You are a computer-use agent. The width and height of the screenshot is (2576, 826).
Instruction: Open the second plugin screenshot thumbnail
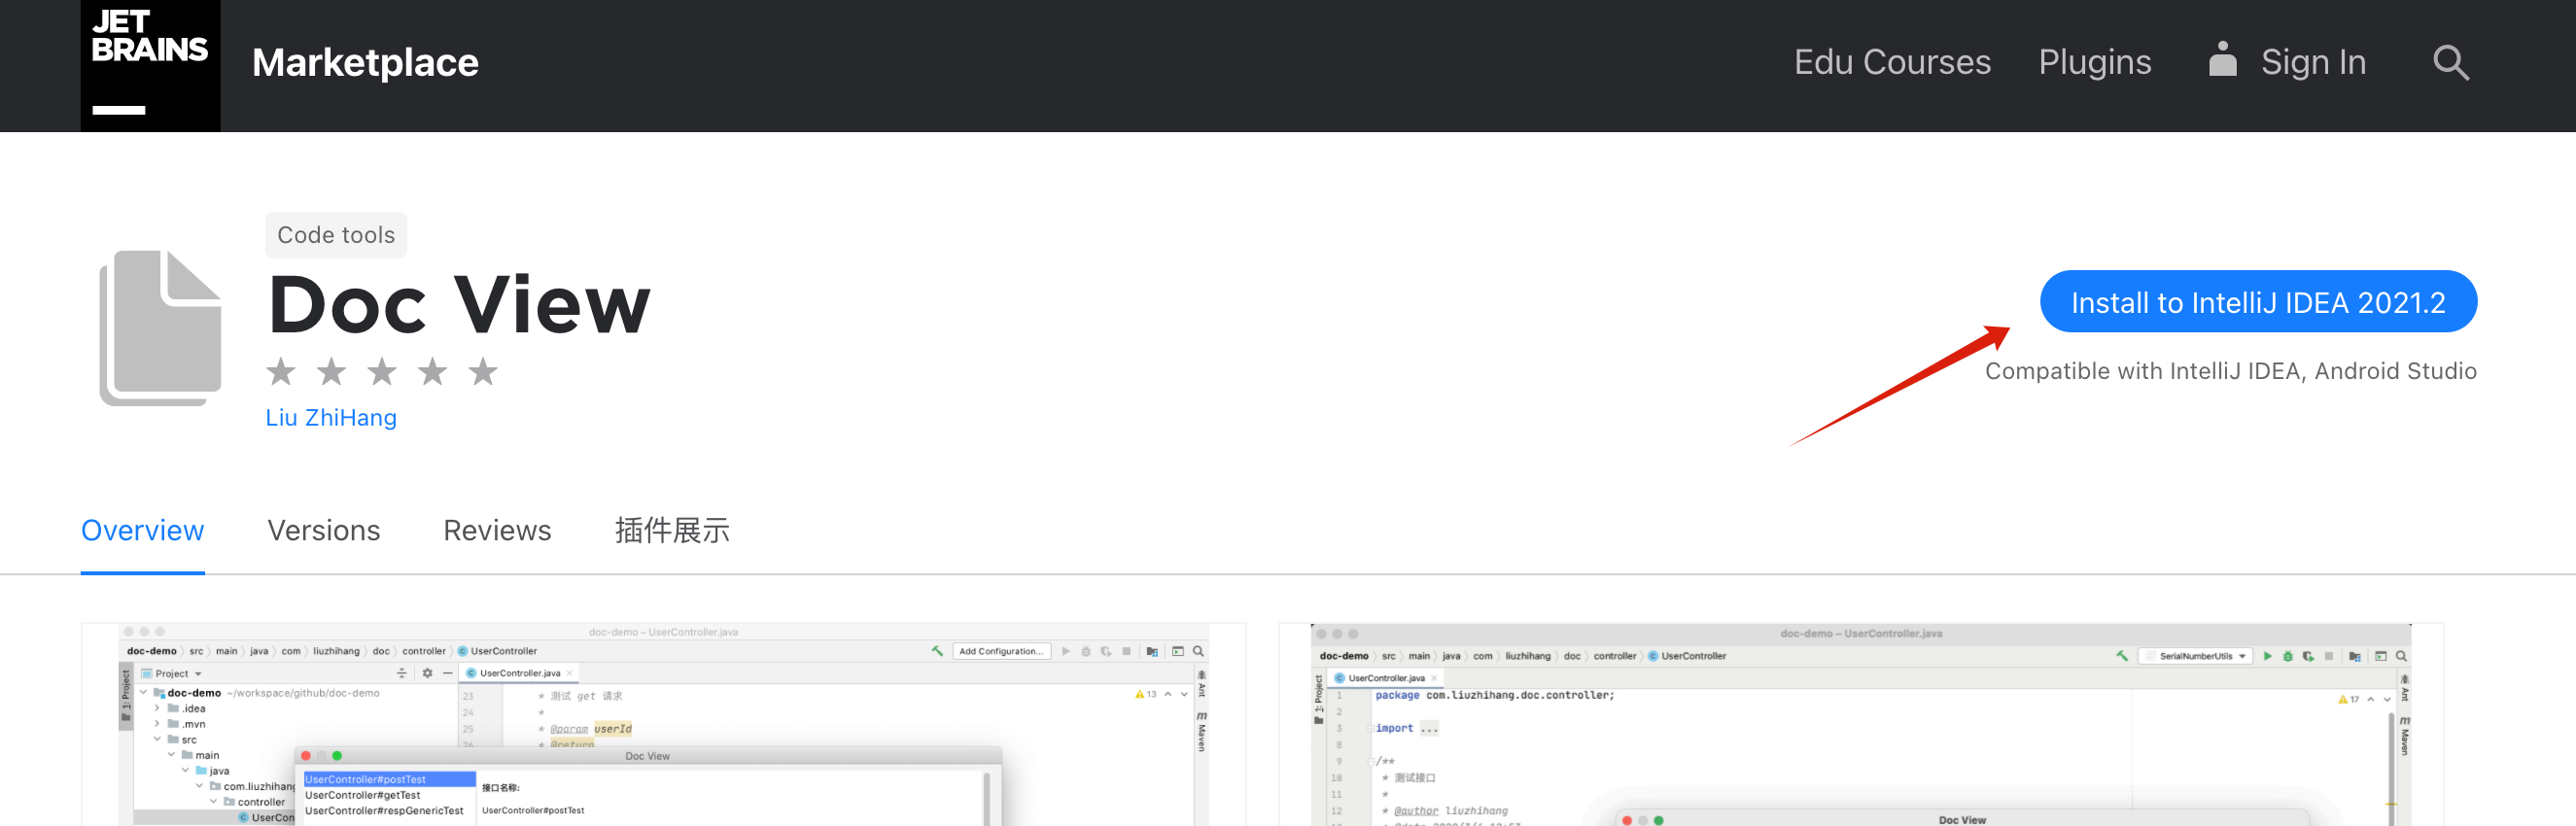[x=1861, y=725]
